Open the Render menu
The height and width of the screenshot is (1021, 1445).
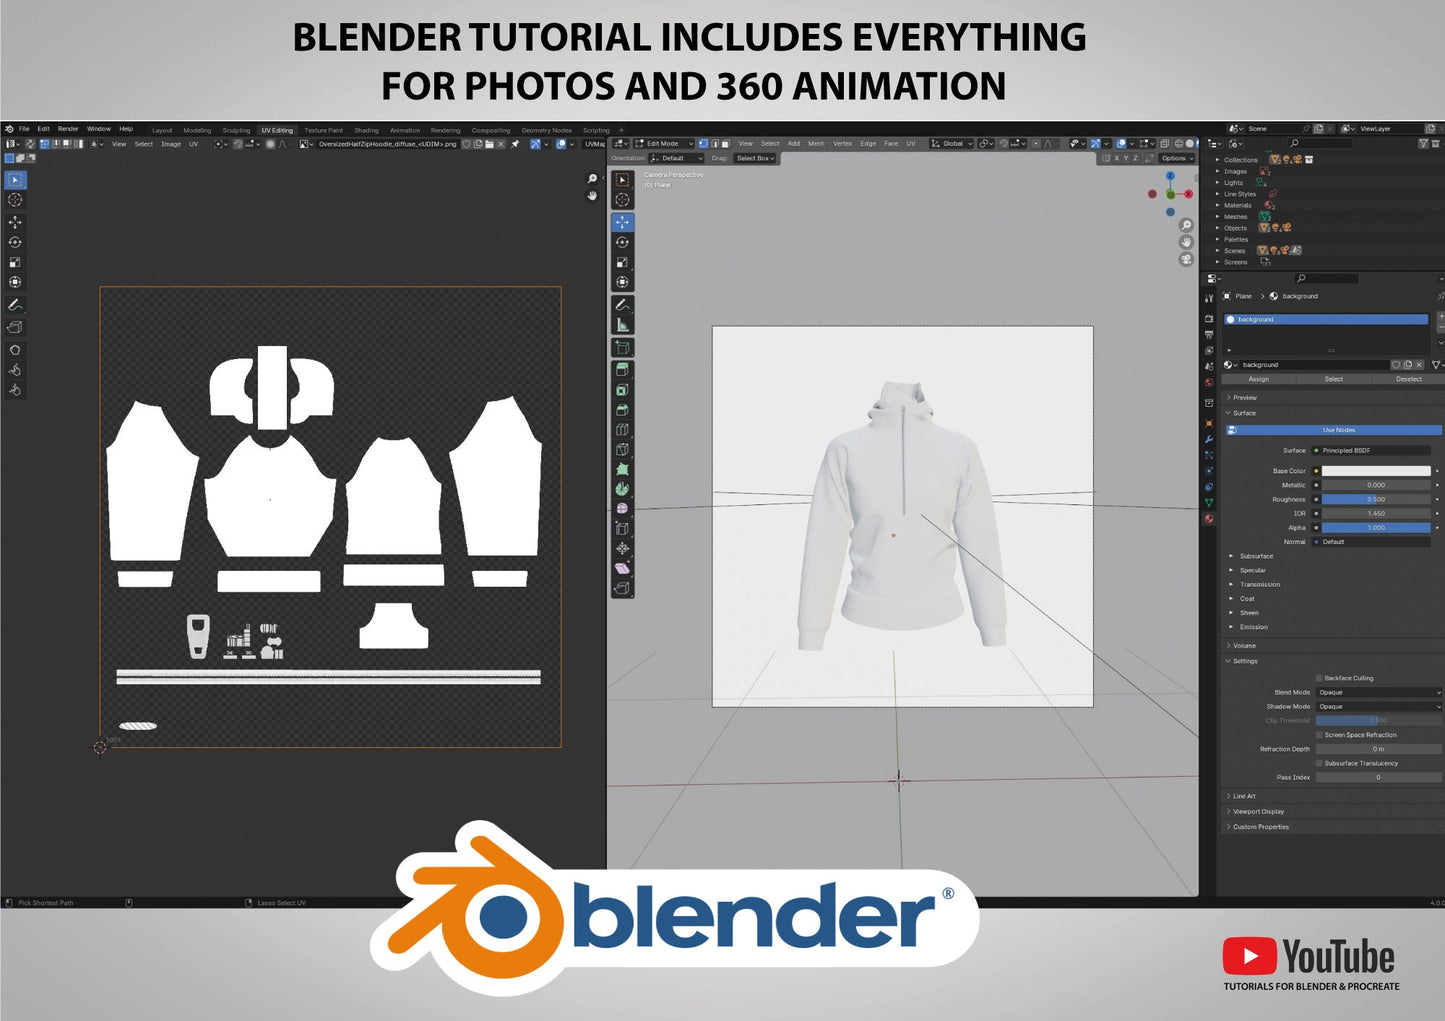pos(68,129)
